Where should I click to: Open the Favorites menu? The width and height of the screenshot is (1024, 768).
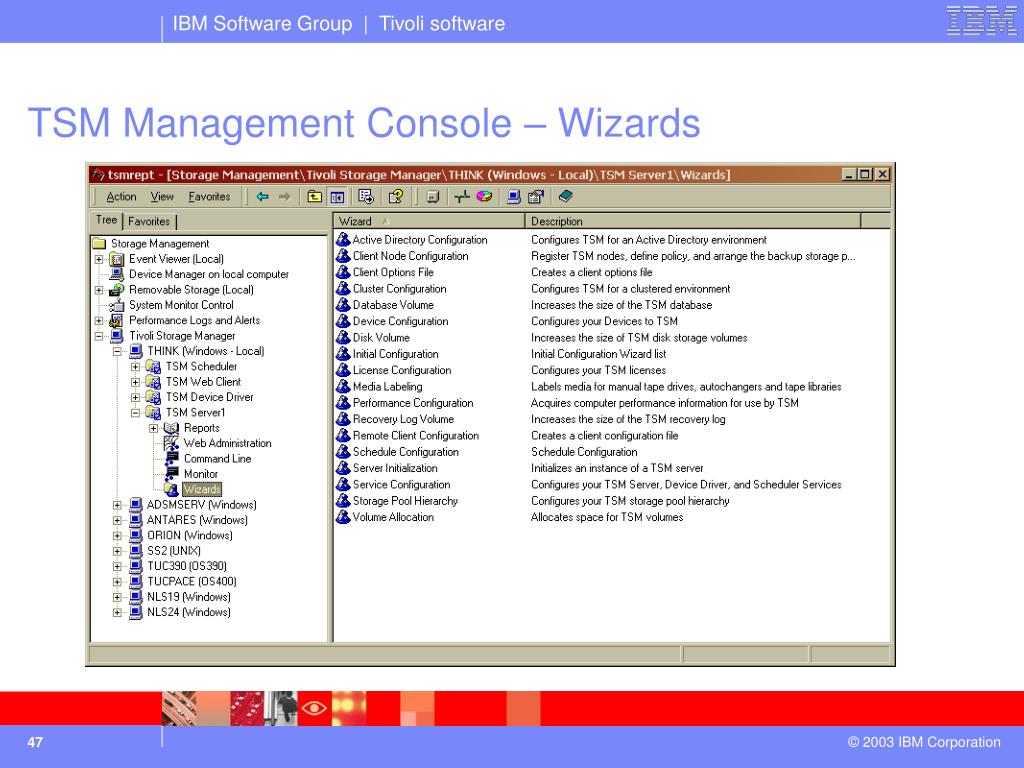point(209,197)
